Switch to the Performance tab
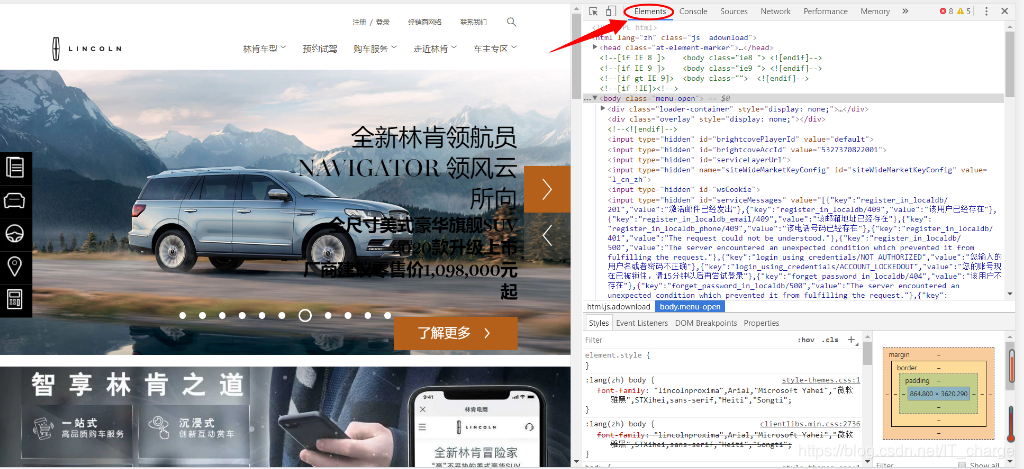The image size is (1024, 469). (825, 11)
